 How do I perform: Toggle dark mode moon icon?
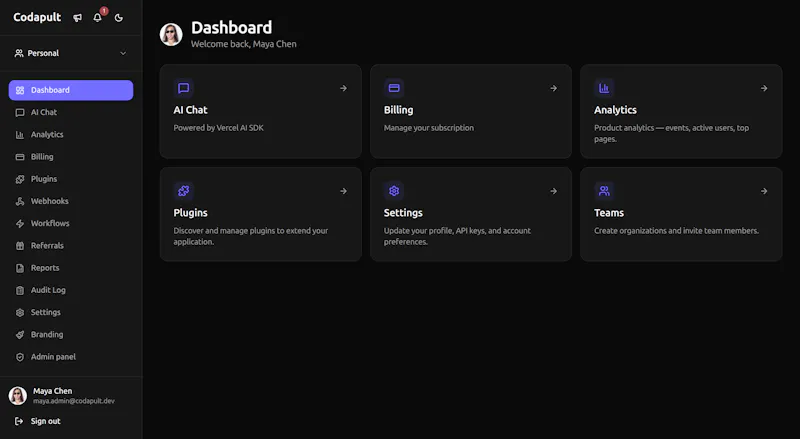pyautogui.click(x=119, y=18)
